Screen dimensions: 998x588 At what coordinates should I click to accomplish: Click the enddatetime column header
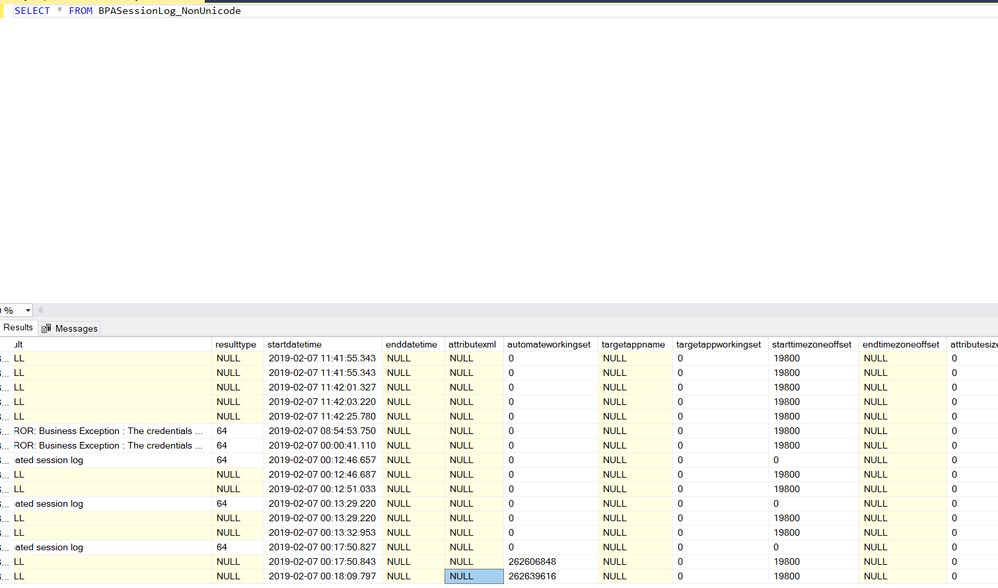tap(411, 344)
